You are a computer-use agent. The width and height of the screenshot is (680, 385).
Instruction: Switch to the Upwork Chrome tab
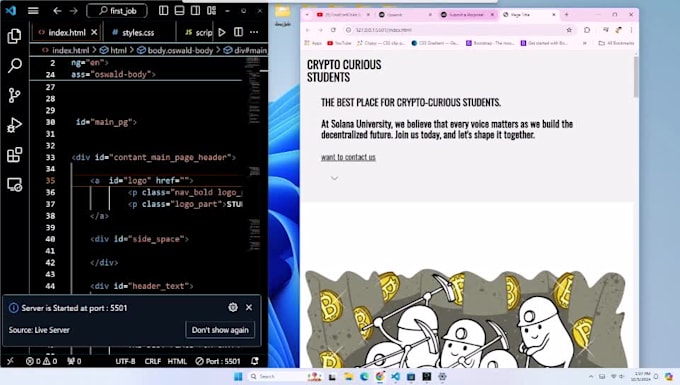(x=405, y=15)
